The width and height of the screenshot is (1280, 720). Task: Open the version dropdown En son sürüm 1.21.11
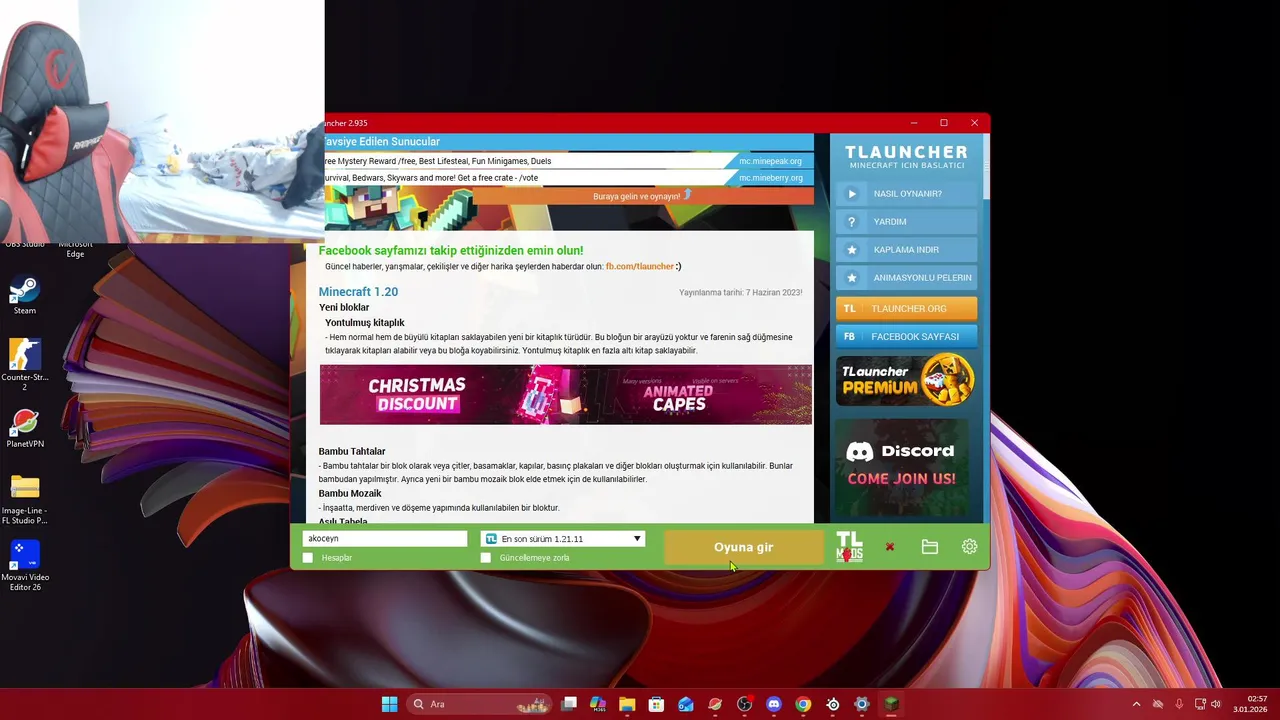pos(563,539)
